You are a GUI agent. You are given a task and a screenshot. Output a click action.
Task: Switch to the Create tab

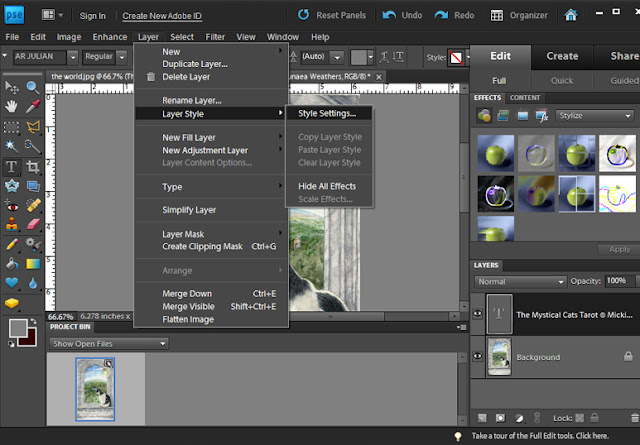[x=562, y=56]
